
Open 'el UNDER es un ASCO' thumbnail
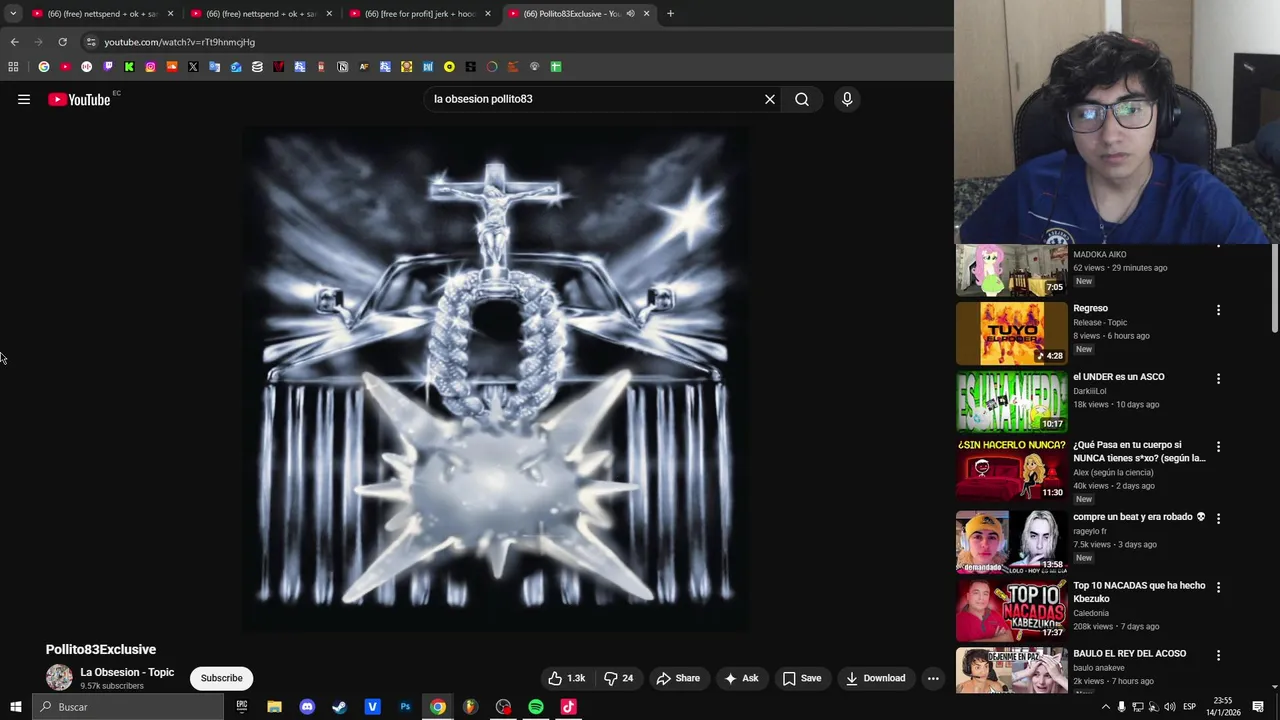pyautogui.click(x=1011, y=401)
